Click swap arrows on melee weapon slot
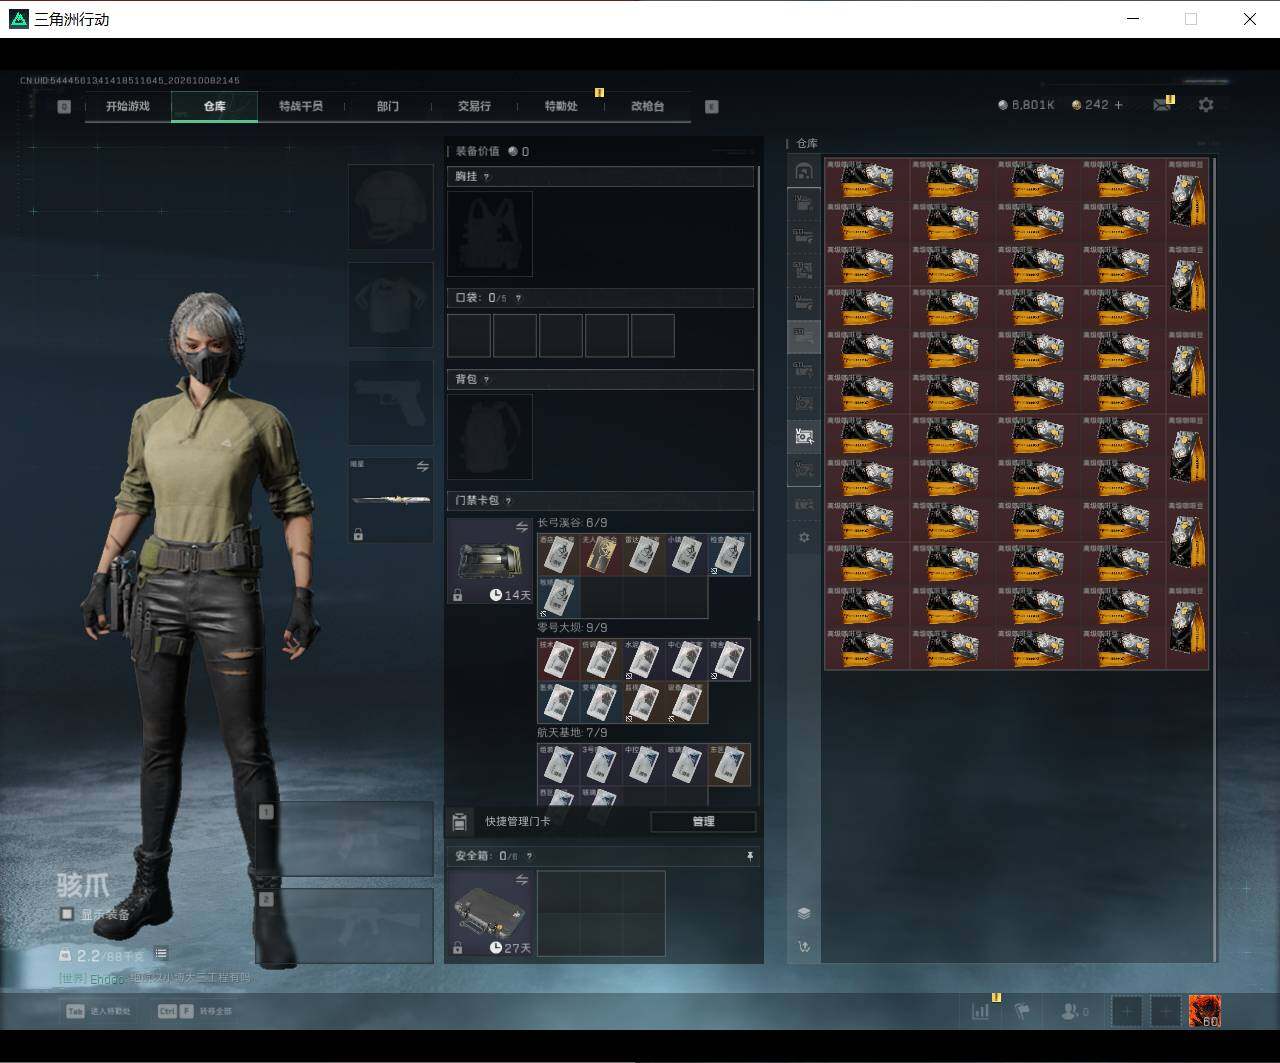The height and width of the screenshot is (1063, 1280). click(422, 466)
